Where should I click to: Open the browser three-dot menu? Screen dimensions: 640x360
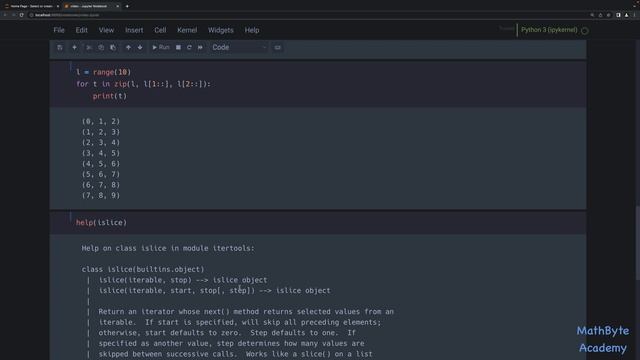635,15
